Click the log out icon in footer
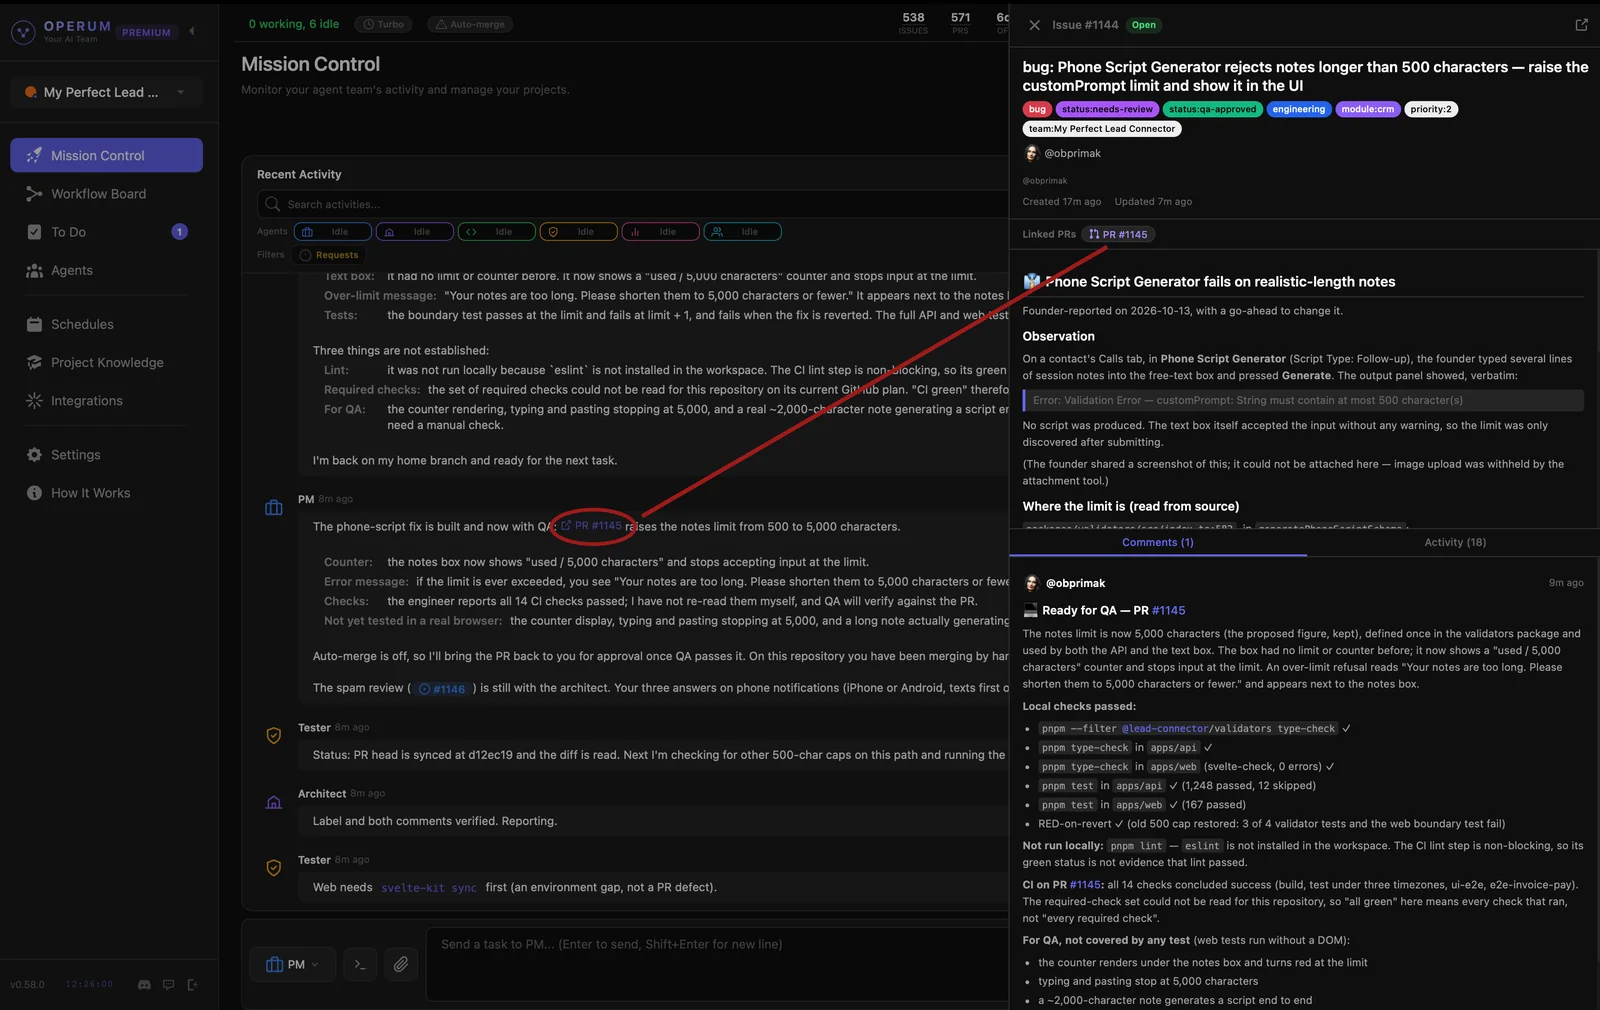The image size is (1600, 1010). coord(193,985)
